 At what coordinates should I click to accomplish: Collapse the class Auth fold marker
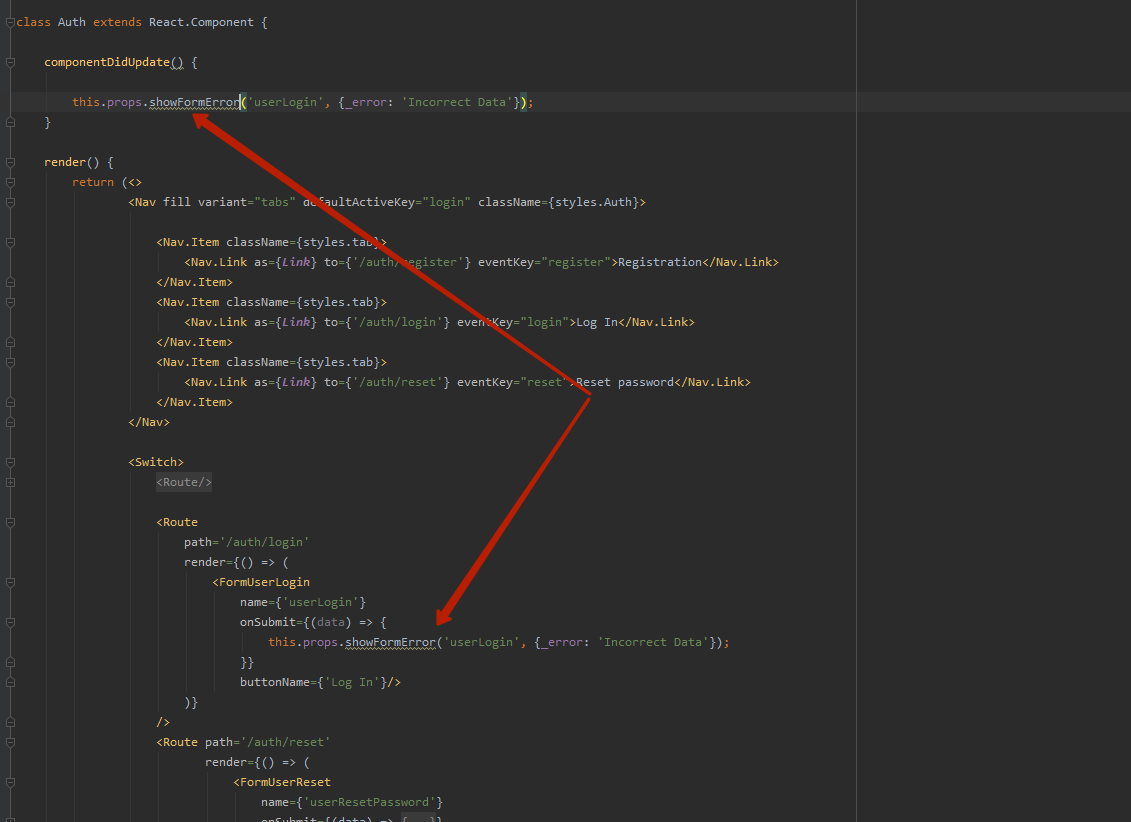click(10, 22)
